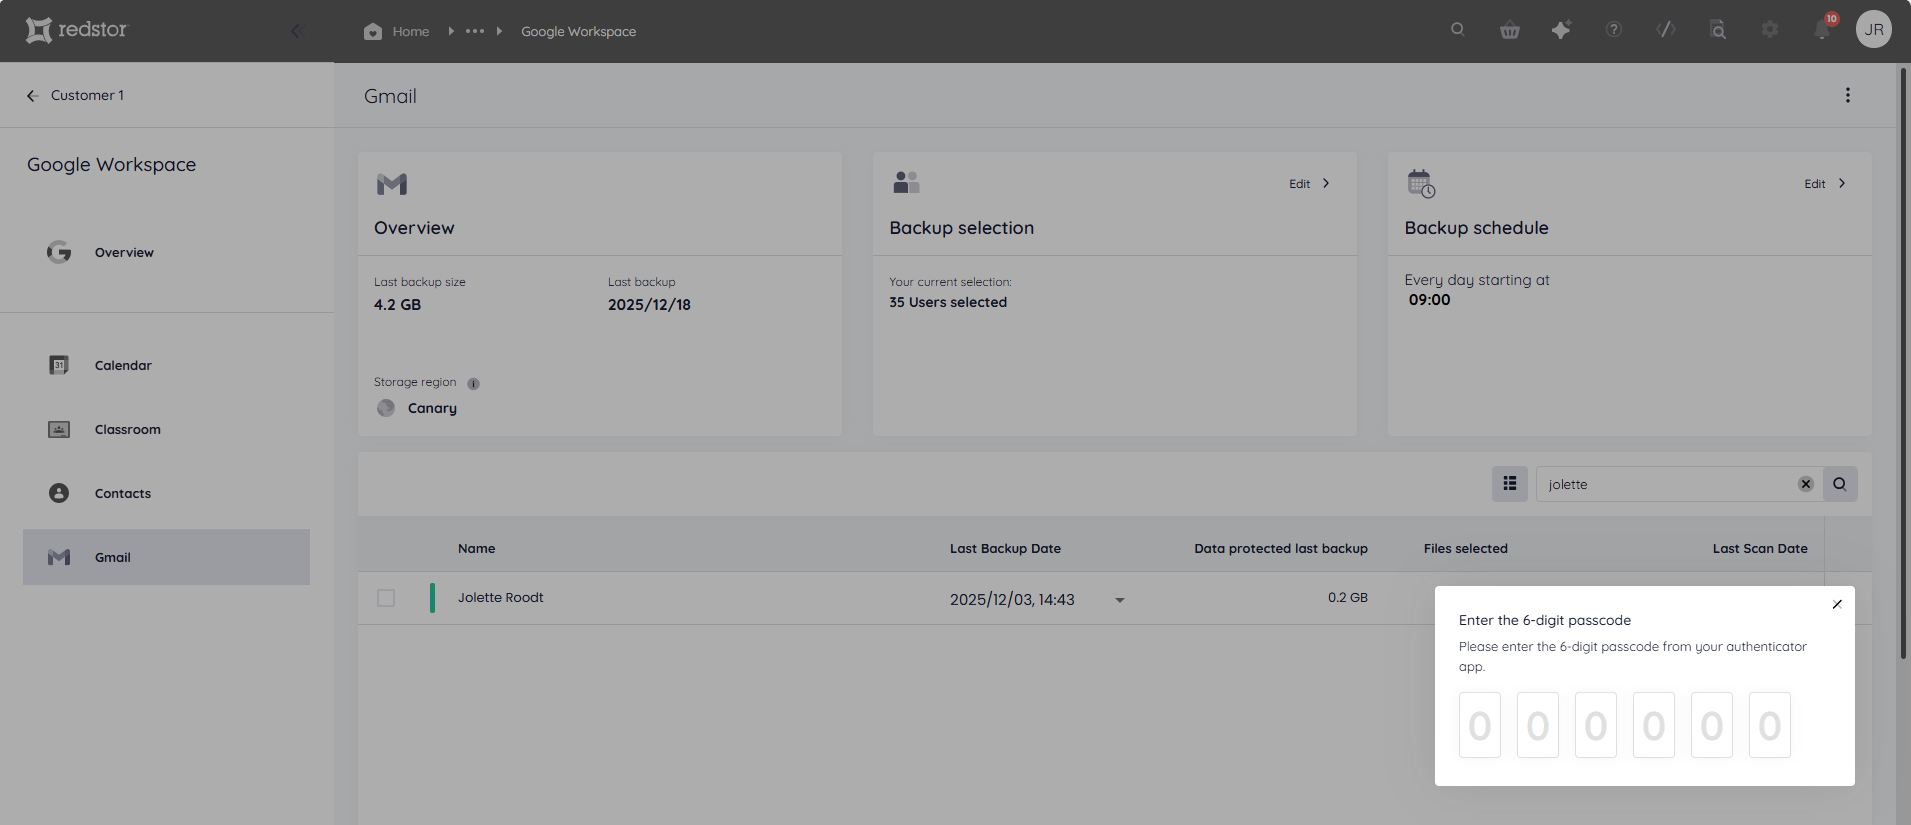Viewport: 1911px width, 825px height.
Task: Edit the Backup schedule
Action: point(1814,184)
